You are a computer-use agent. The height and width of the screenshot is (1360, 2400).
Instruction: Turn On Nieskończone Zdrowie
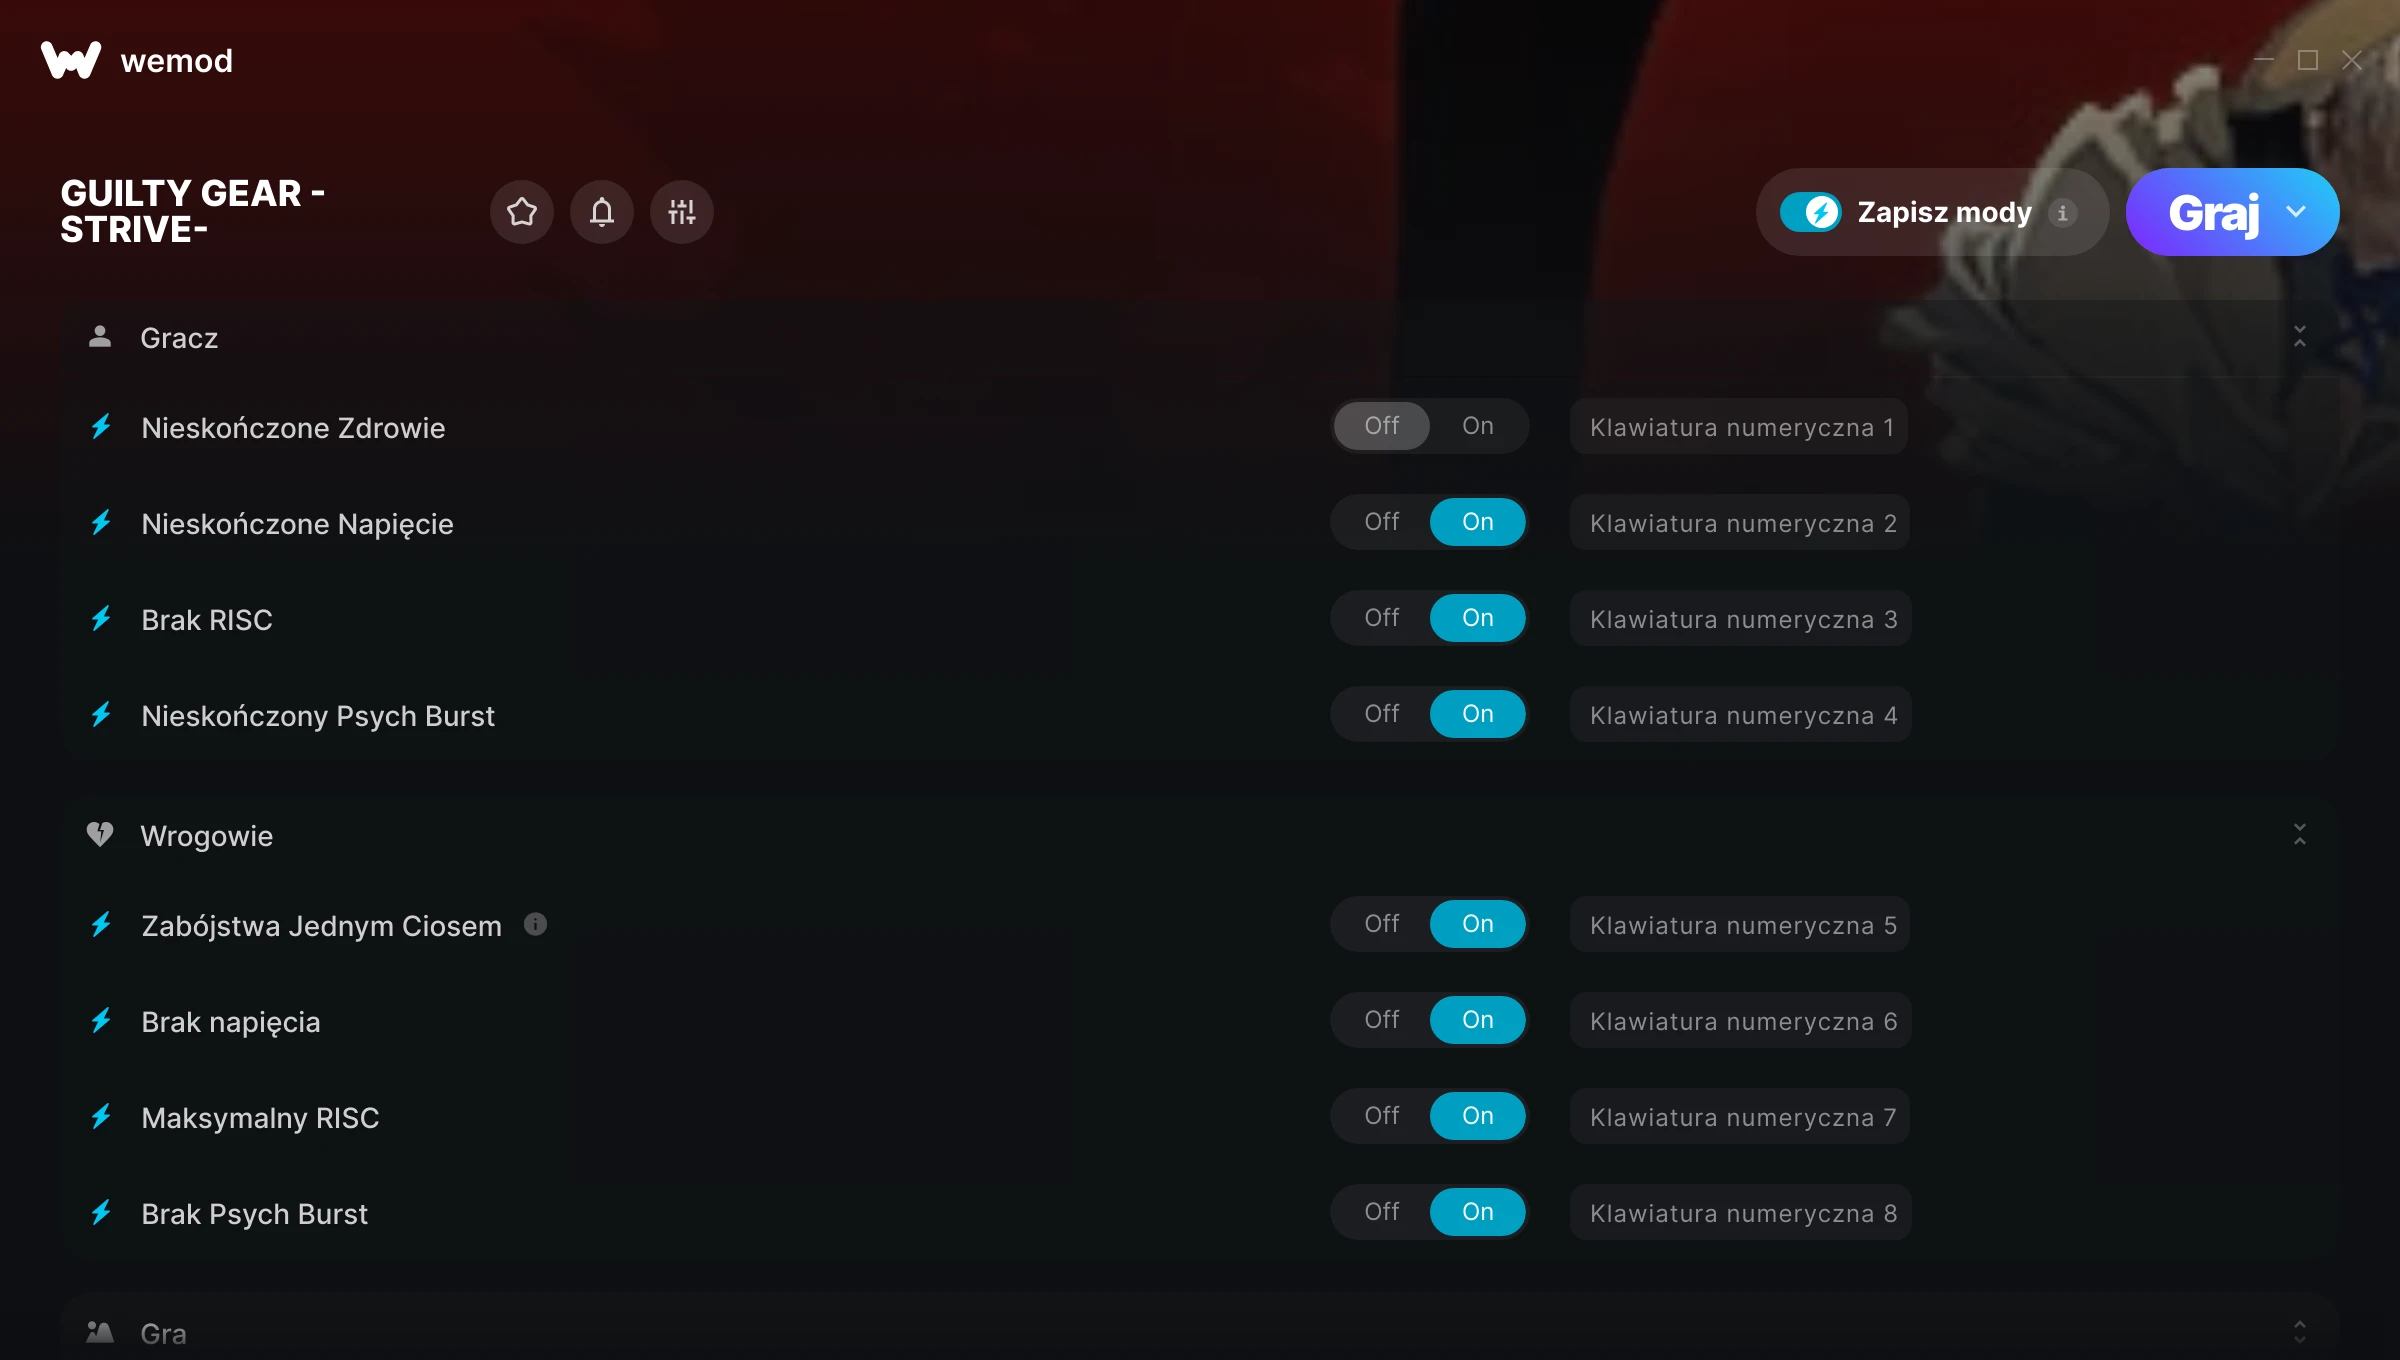(1478, 426)
